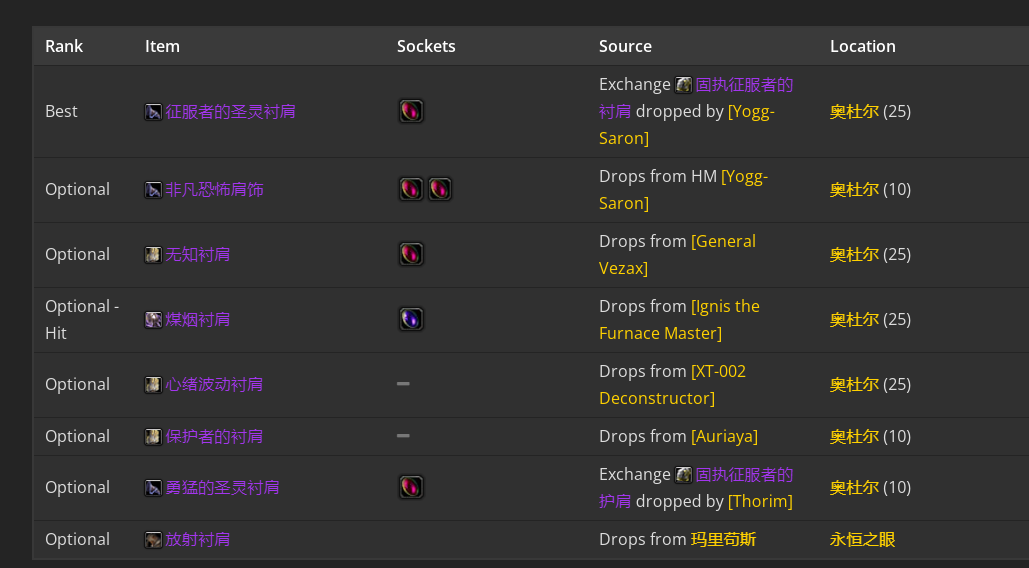Click the 煤烟衬肩 item icon
Screen dimensions: 1029x568
pos(153,320)
